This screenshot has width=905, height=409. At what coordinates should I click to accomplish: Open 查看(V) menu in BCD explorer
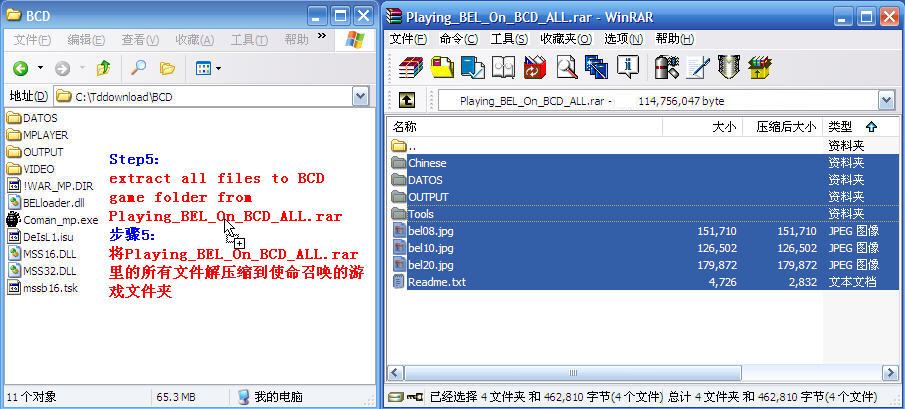tap(140, 40)
